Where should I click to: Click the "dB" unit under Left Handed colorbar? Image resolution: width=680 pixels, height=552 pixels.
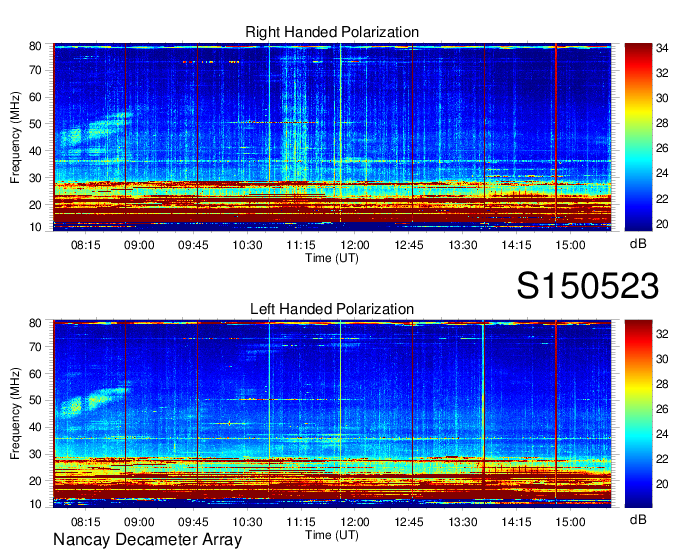pos(638,519)
